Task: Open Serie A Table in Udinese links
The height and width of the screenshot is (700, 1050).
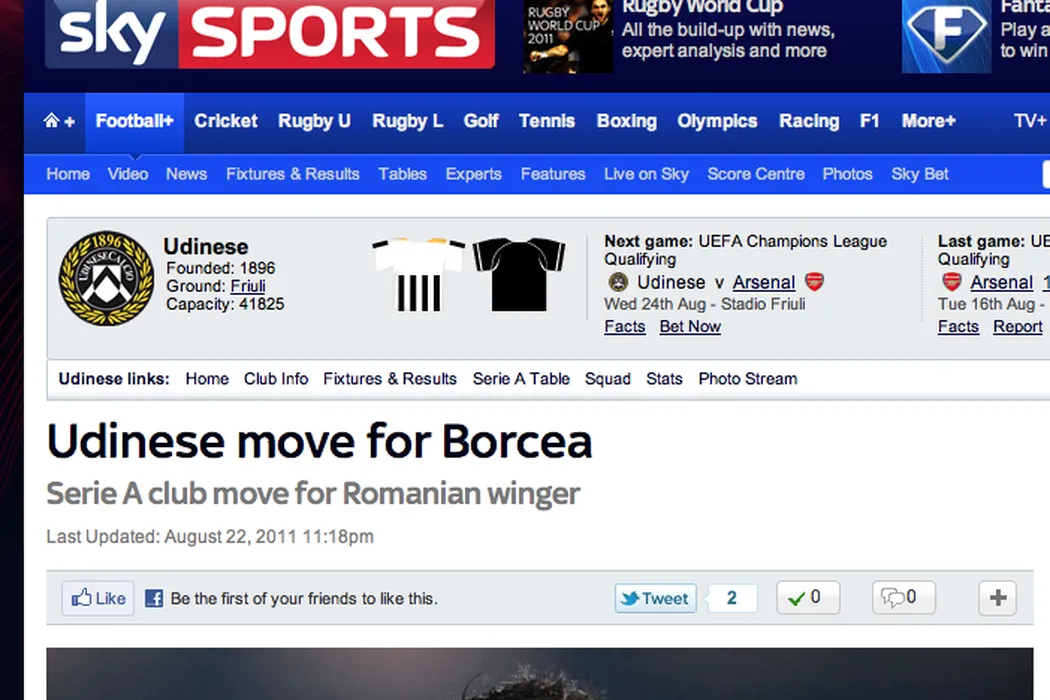Action: click(521, 378)
